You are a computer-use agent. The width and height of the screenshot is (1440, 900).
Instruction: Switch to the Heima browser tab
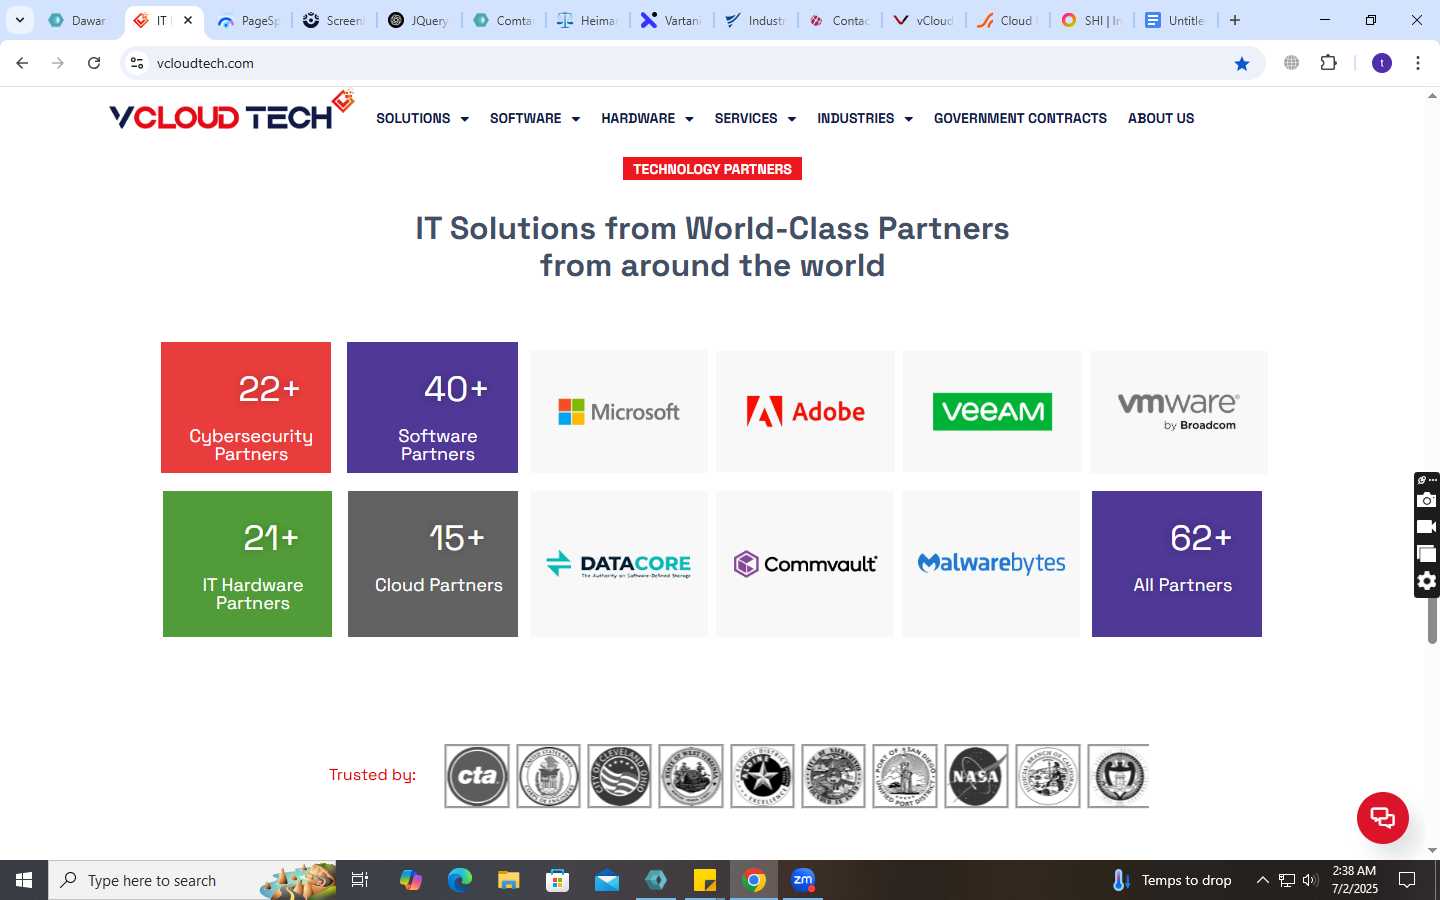pos(588,20)
